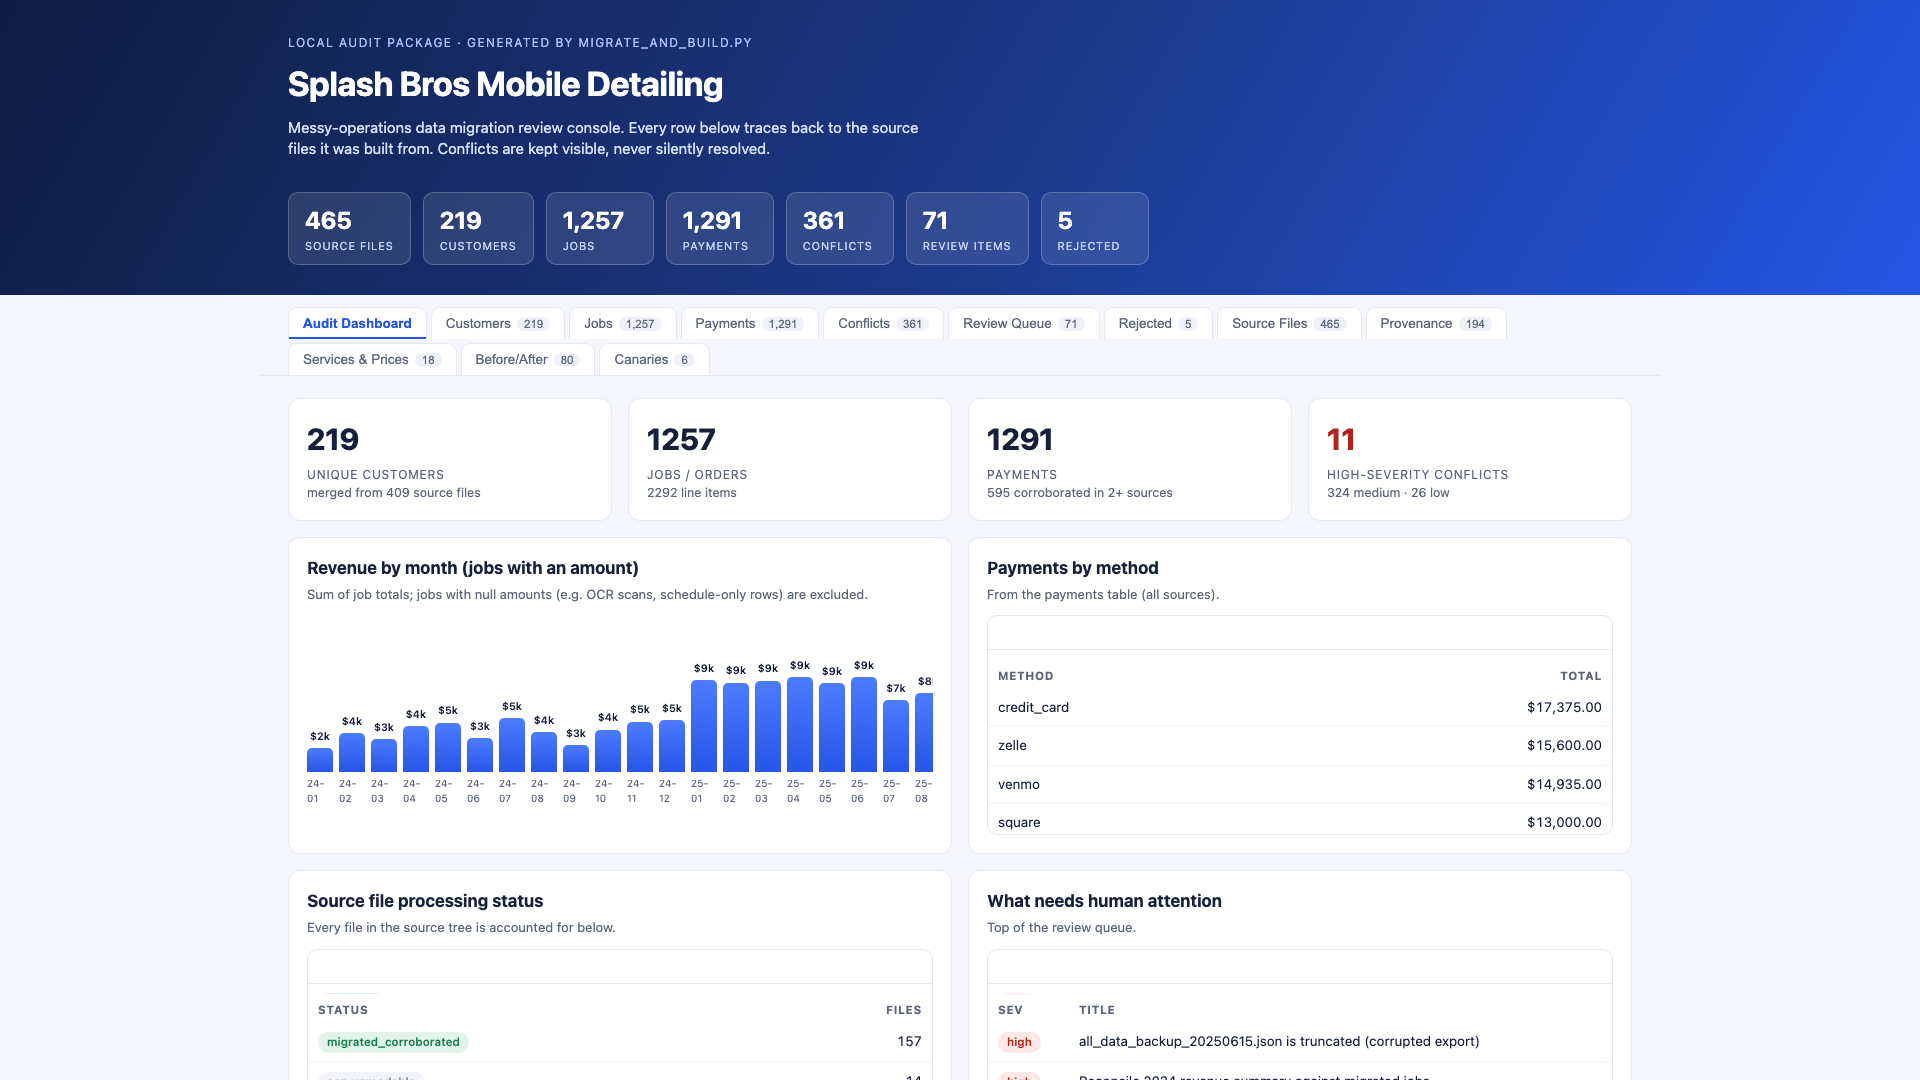Click the STATUS column header

click(343, 1010)
